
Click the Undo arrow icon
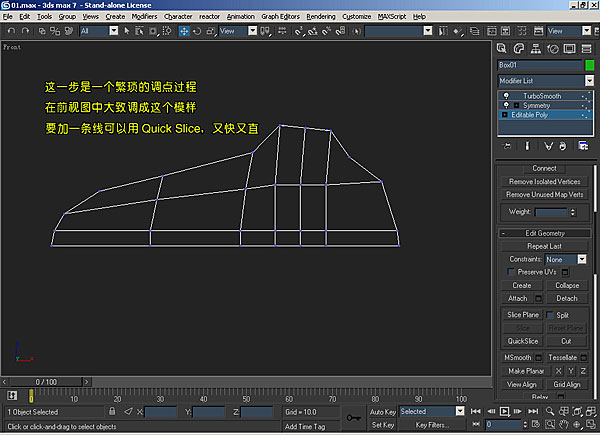(11, 31)
